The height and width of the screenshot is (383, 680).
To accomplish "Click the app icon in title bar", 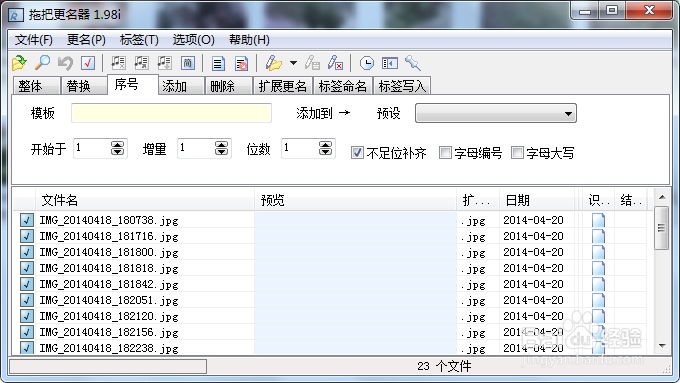I will tap(16, 15).
